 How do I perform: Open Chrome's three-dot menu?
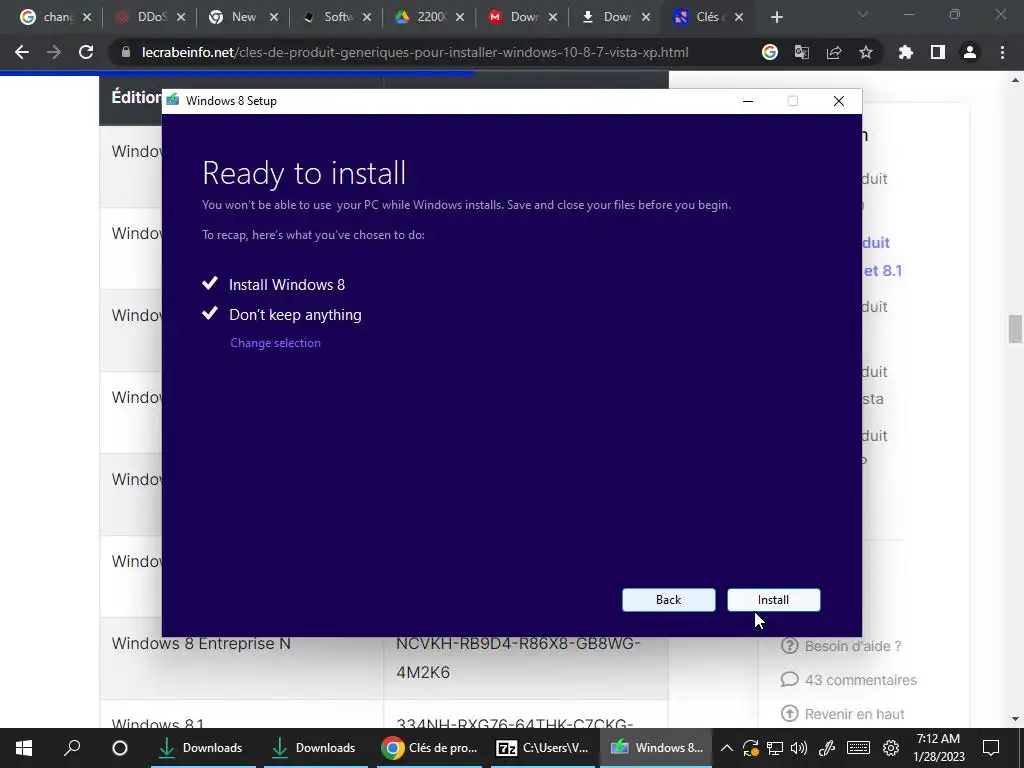point(1002,52)
